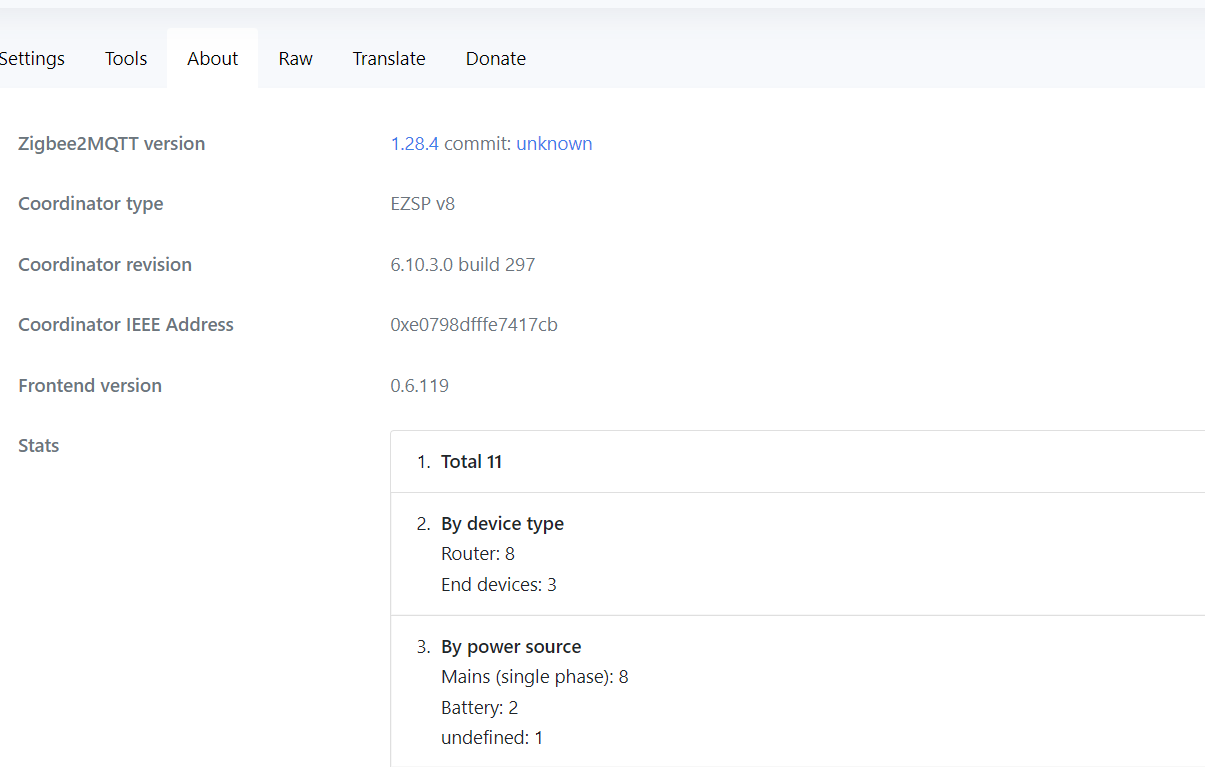Image resolution: width=1205 pixels, height=767 pixels.
Task: Select the 0.6.119 frontend version value
Action: 420,385
